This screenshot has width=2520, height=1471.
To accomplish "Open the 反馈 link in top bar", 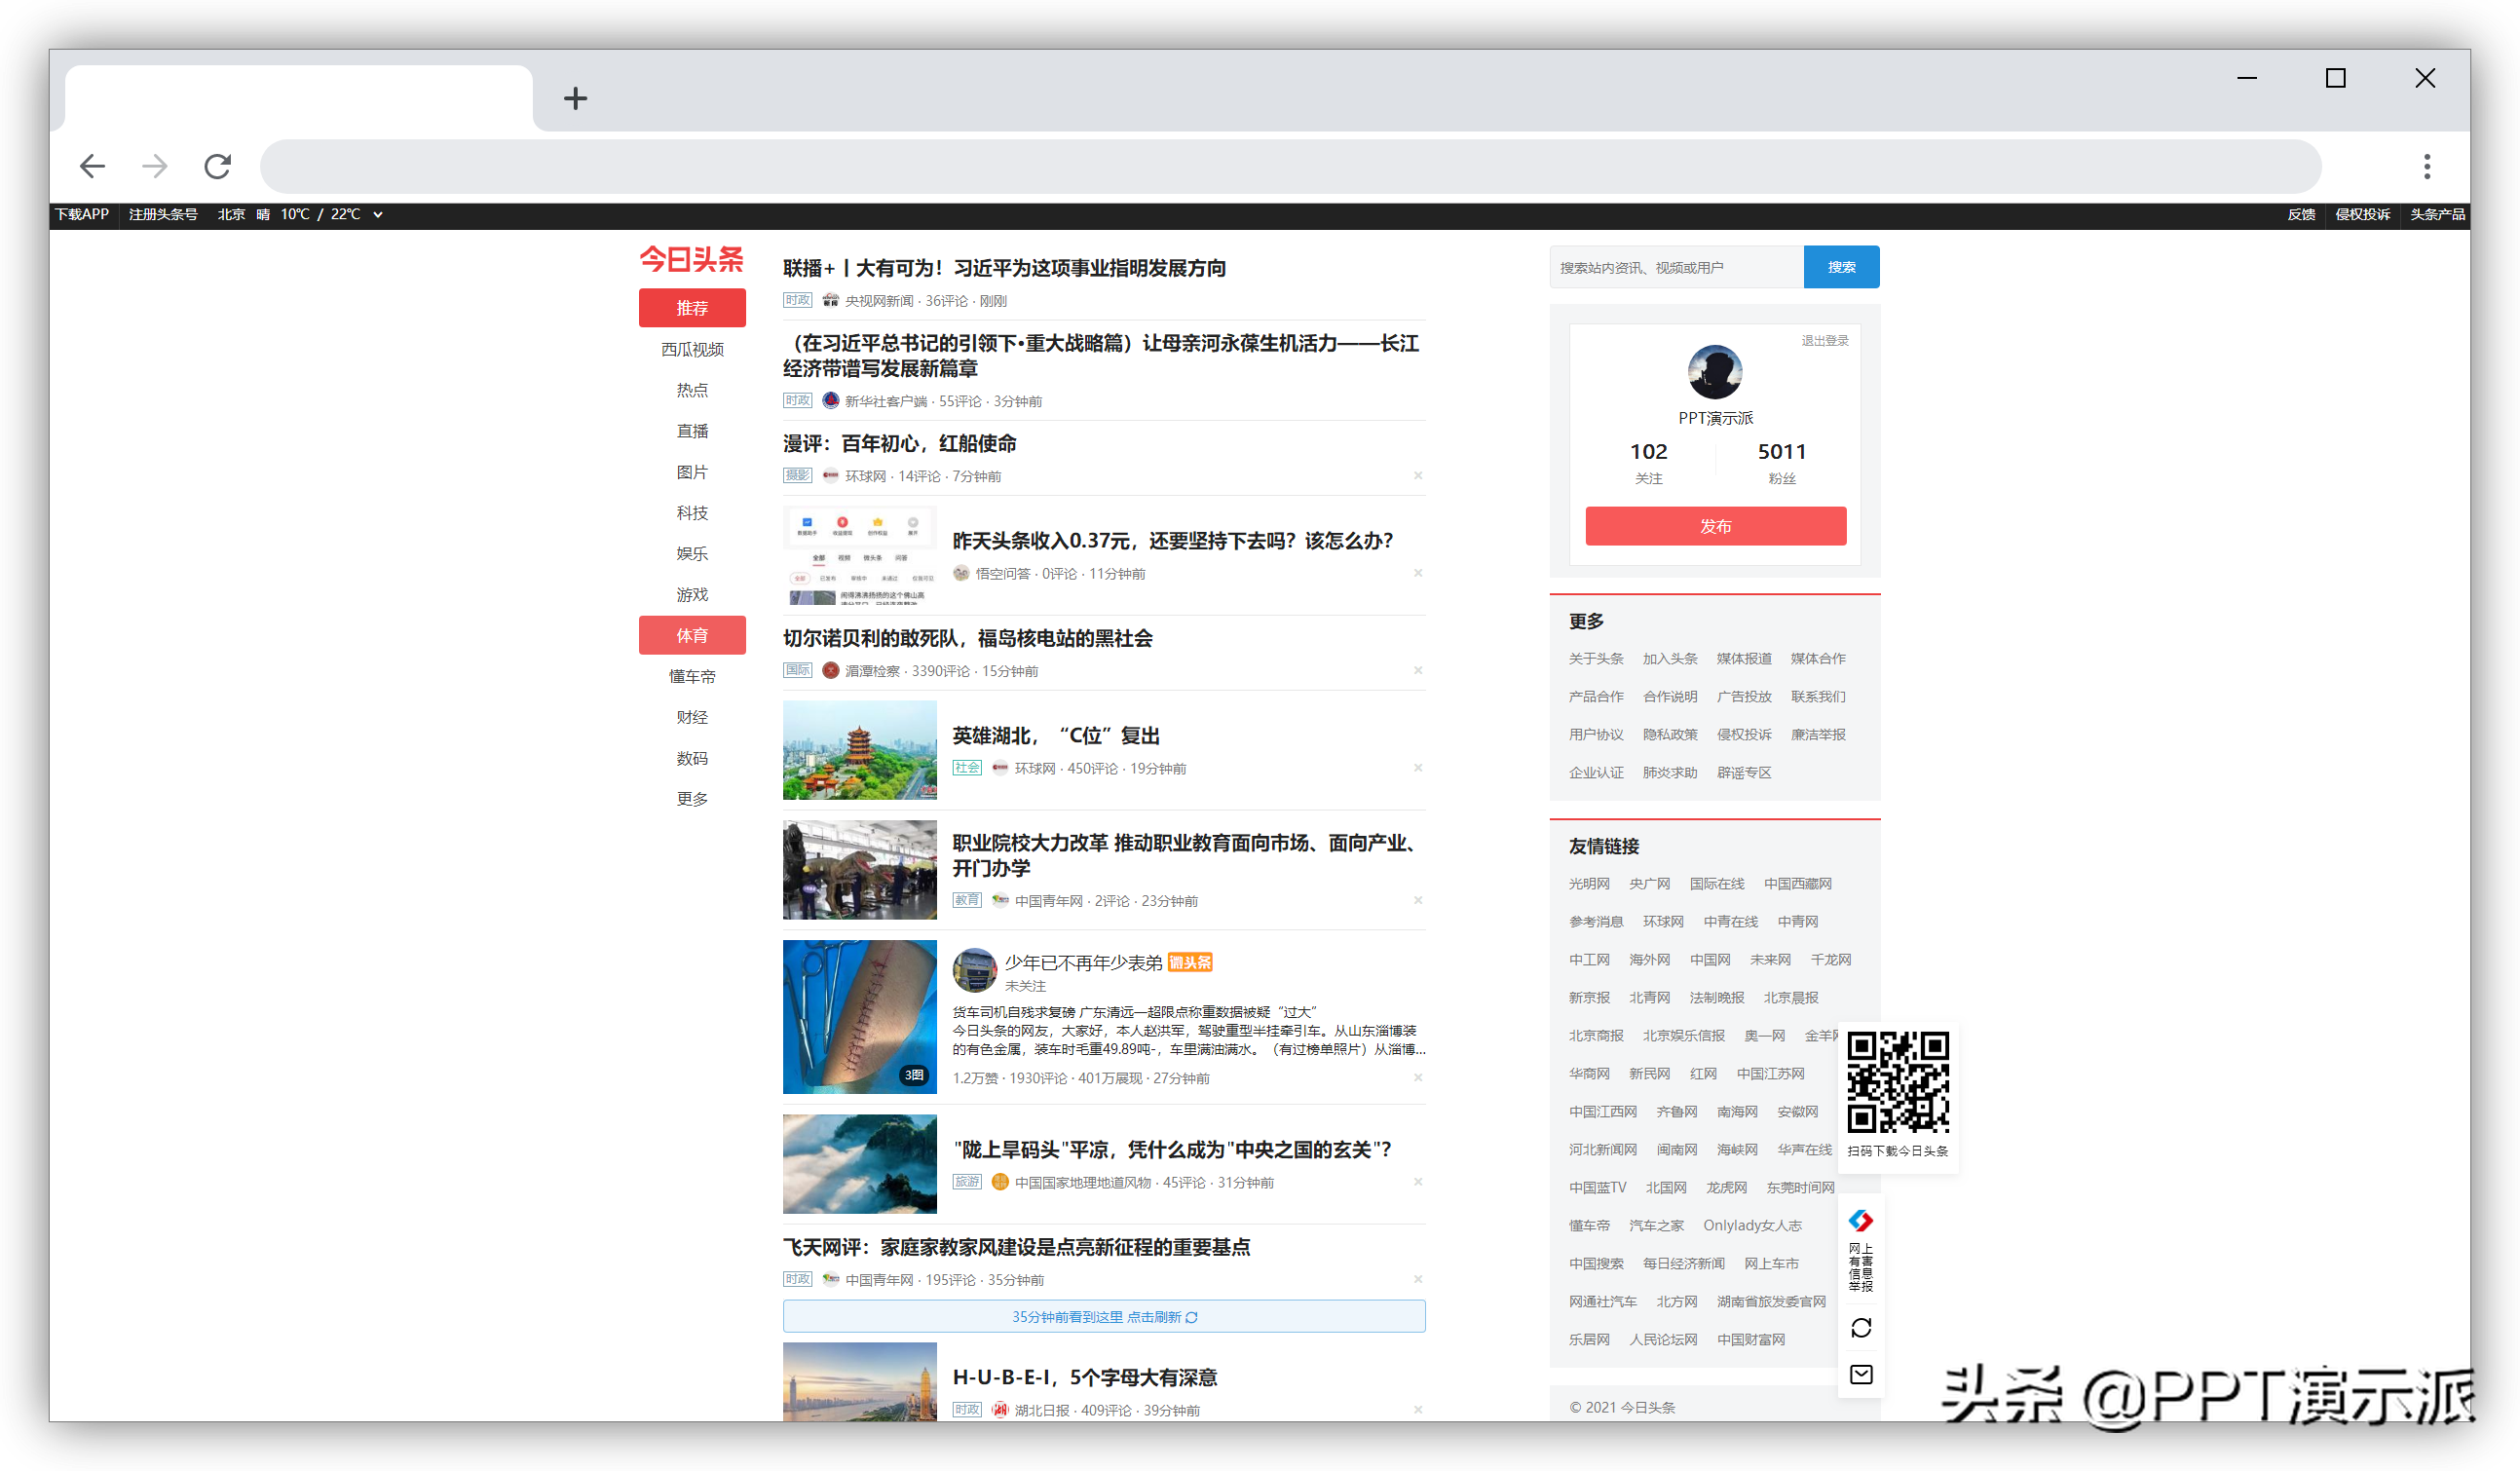I will tap(2301, 215).
